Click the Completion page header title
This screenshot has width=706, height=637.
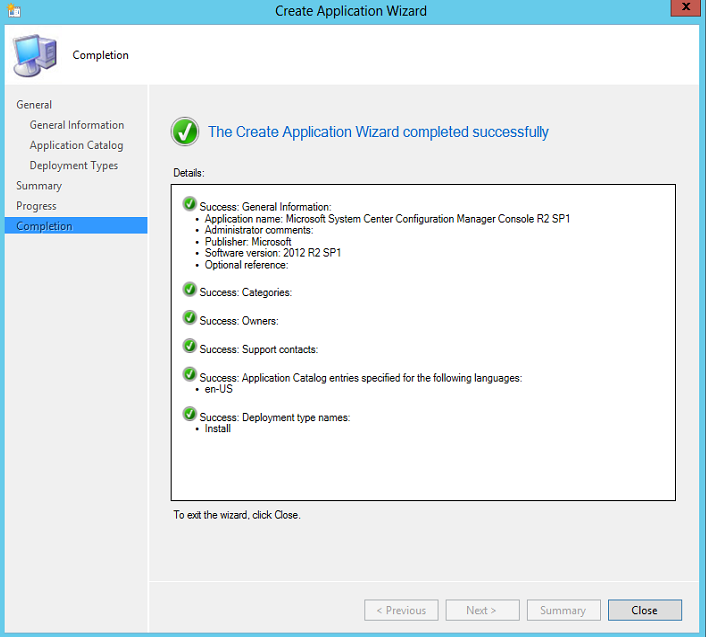100,55
